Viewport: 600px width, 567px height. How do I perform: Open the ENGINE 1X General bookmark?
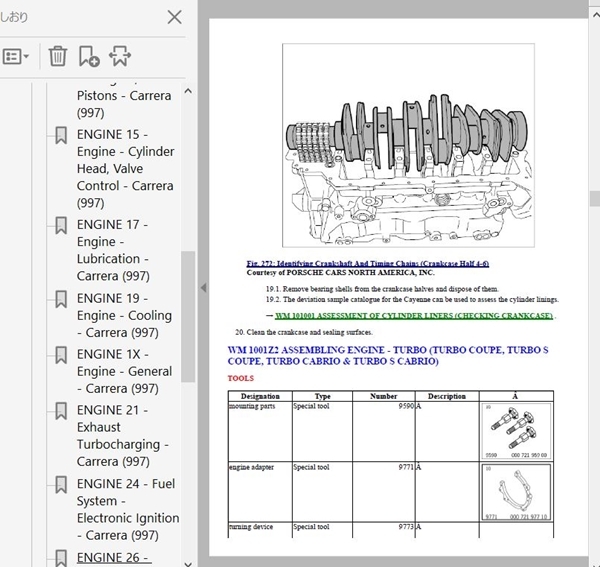pyautogui.click(x=124, y=371)
